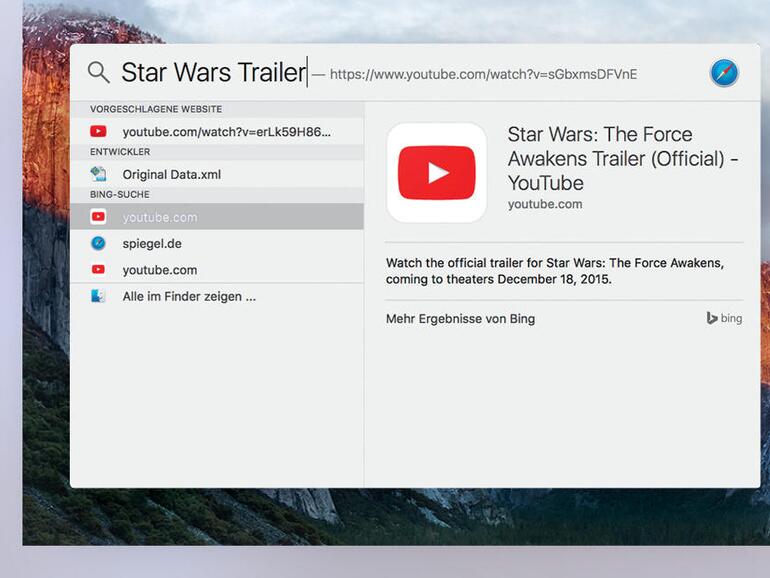The image size is (770, 578).
Task: Select 'Alle im Finder zeigen ...'
Action: (x=217, y=296)
